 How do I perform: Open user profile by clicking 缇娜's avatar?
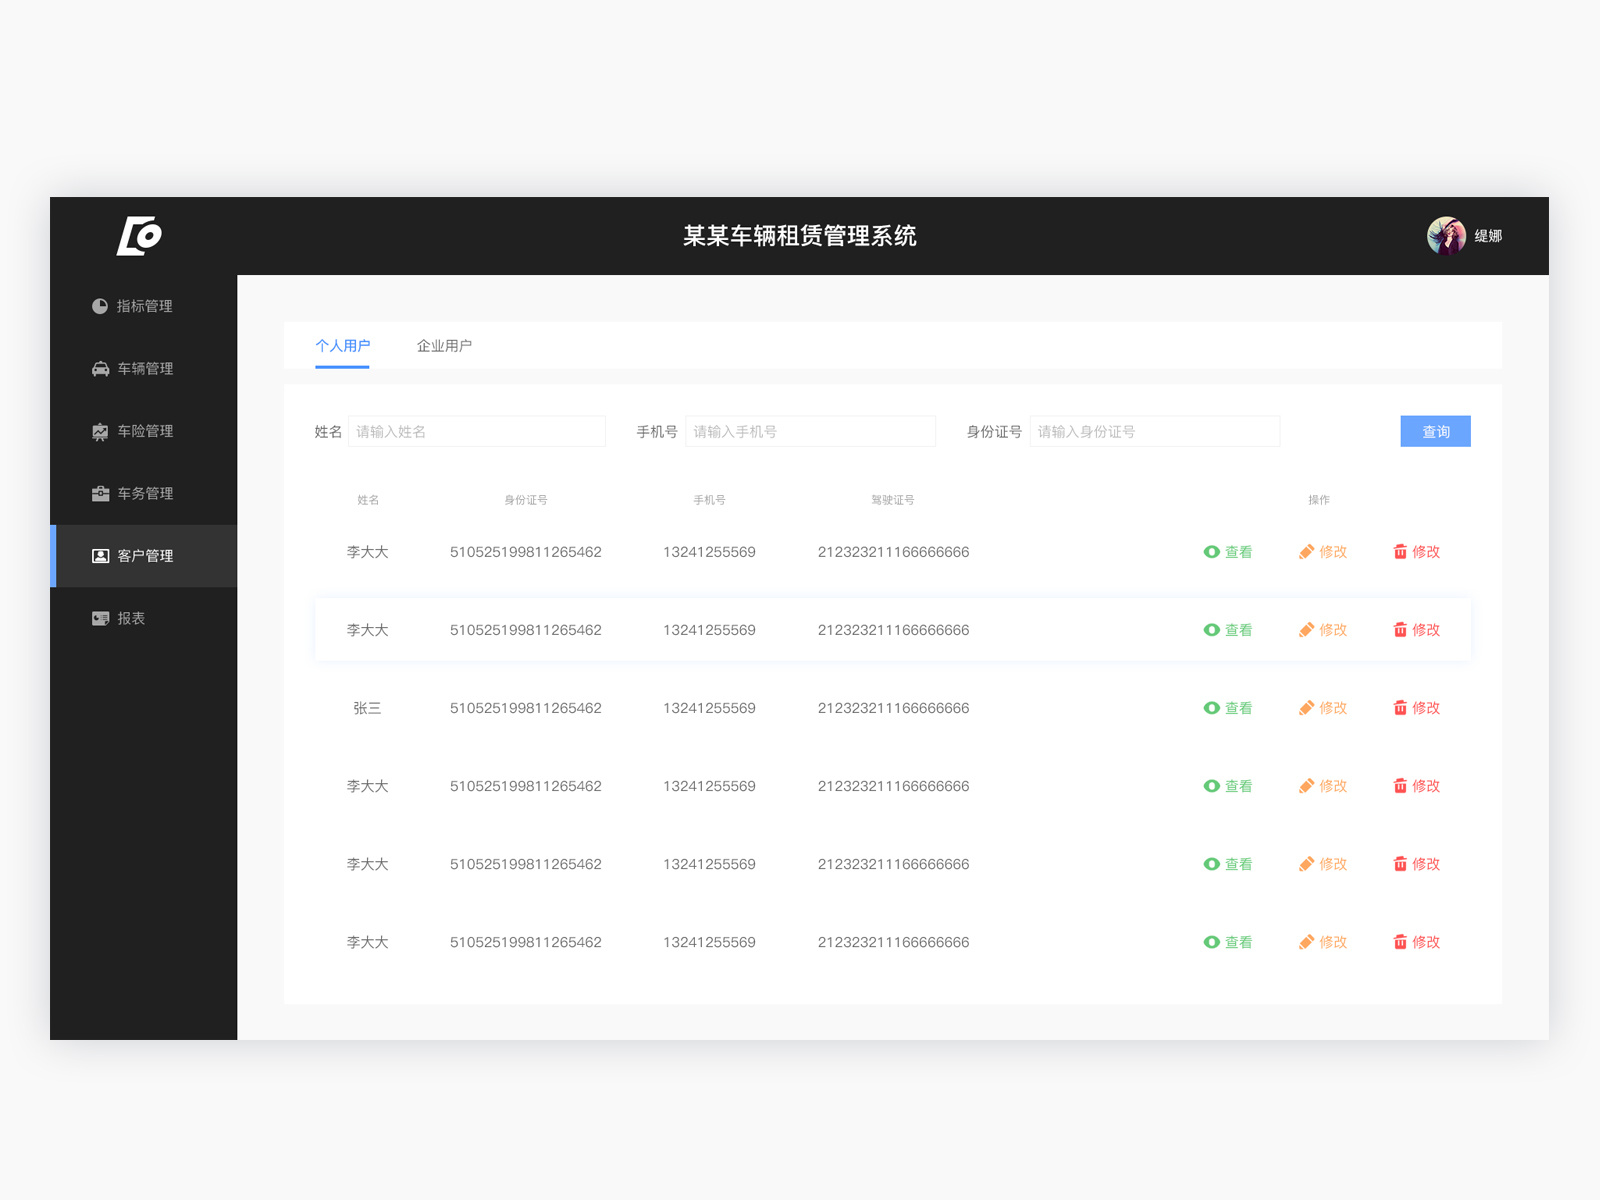tap(1444, 236)
